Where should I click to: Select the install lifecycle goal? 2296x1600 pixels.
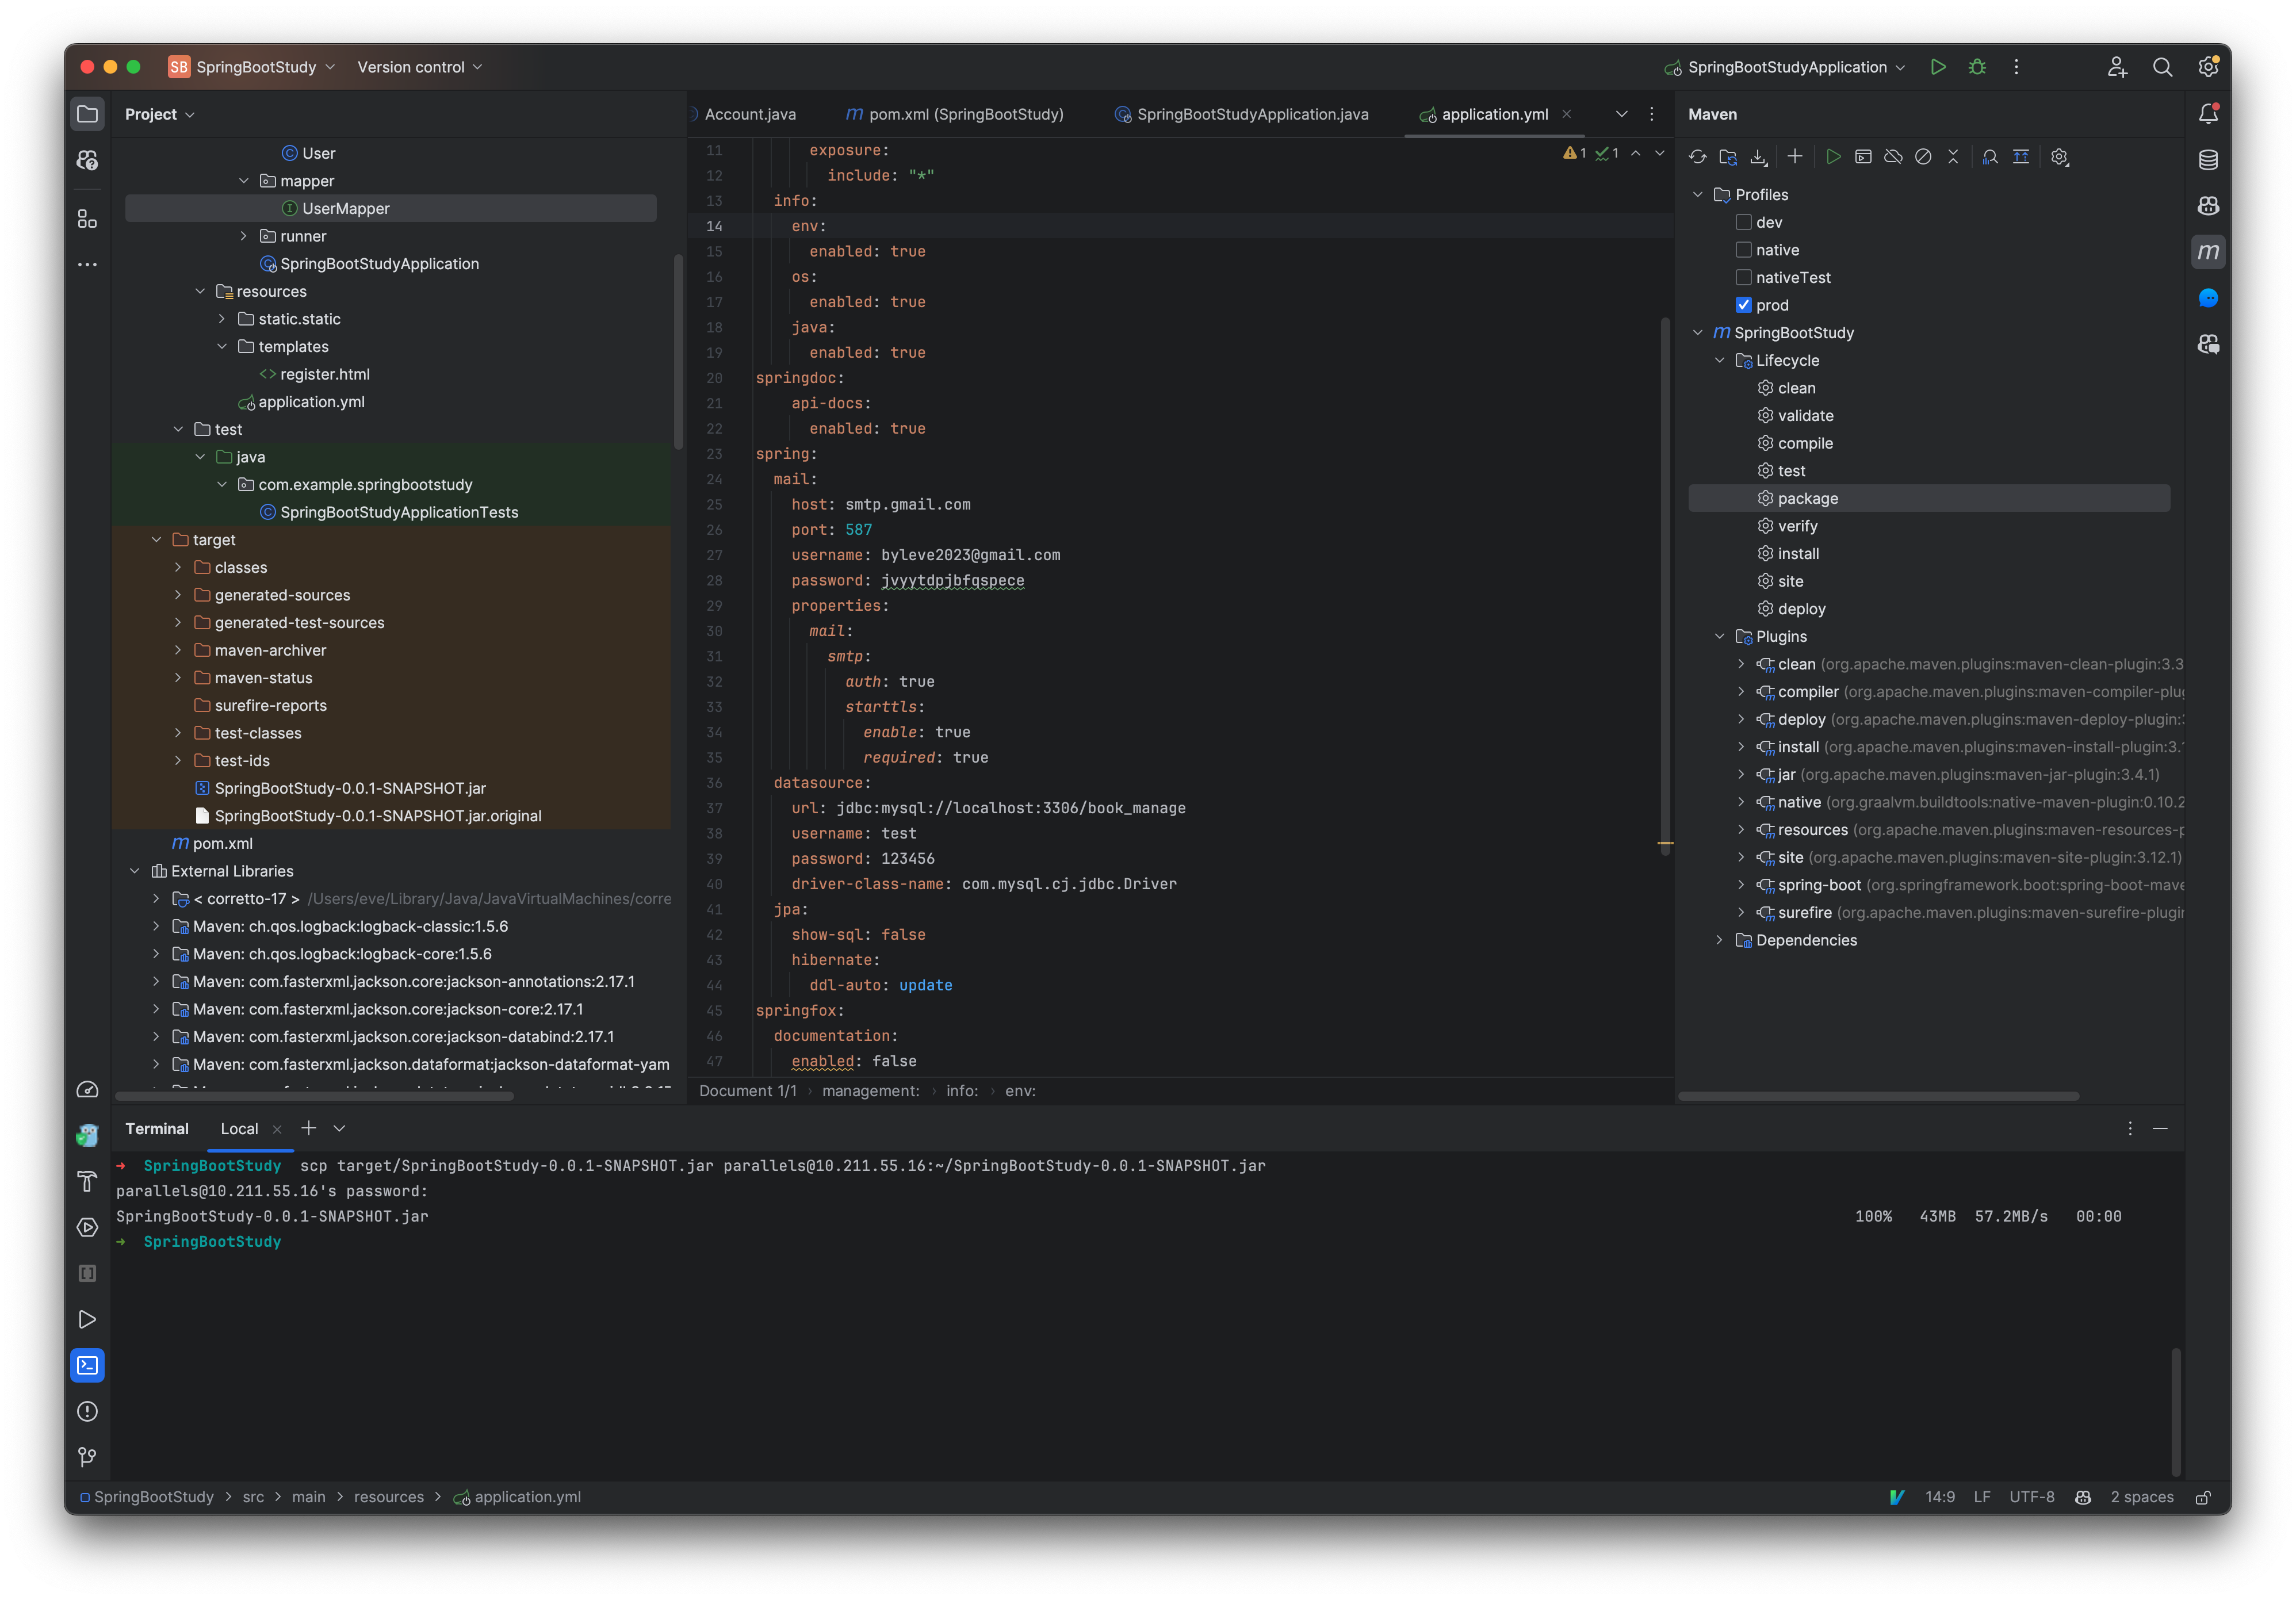click(x=1798, y=554)
